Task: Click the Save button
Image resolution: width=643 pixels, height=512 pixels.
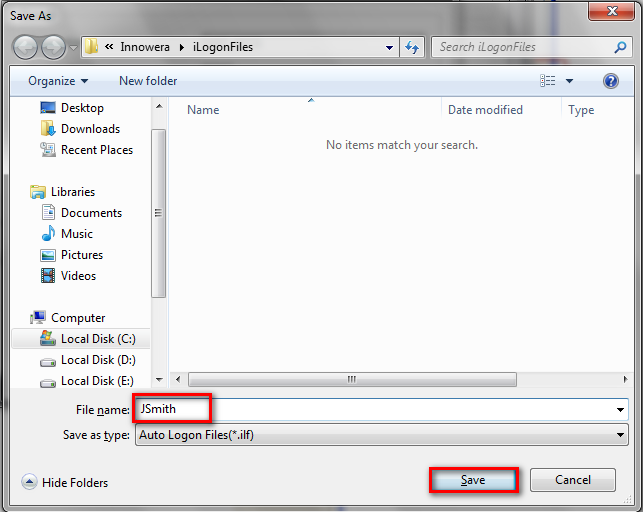Action: coord(473,480)
